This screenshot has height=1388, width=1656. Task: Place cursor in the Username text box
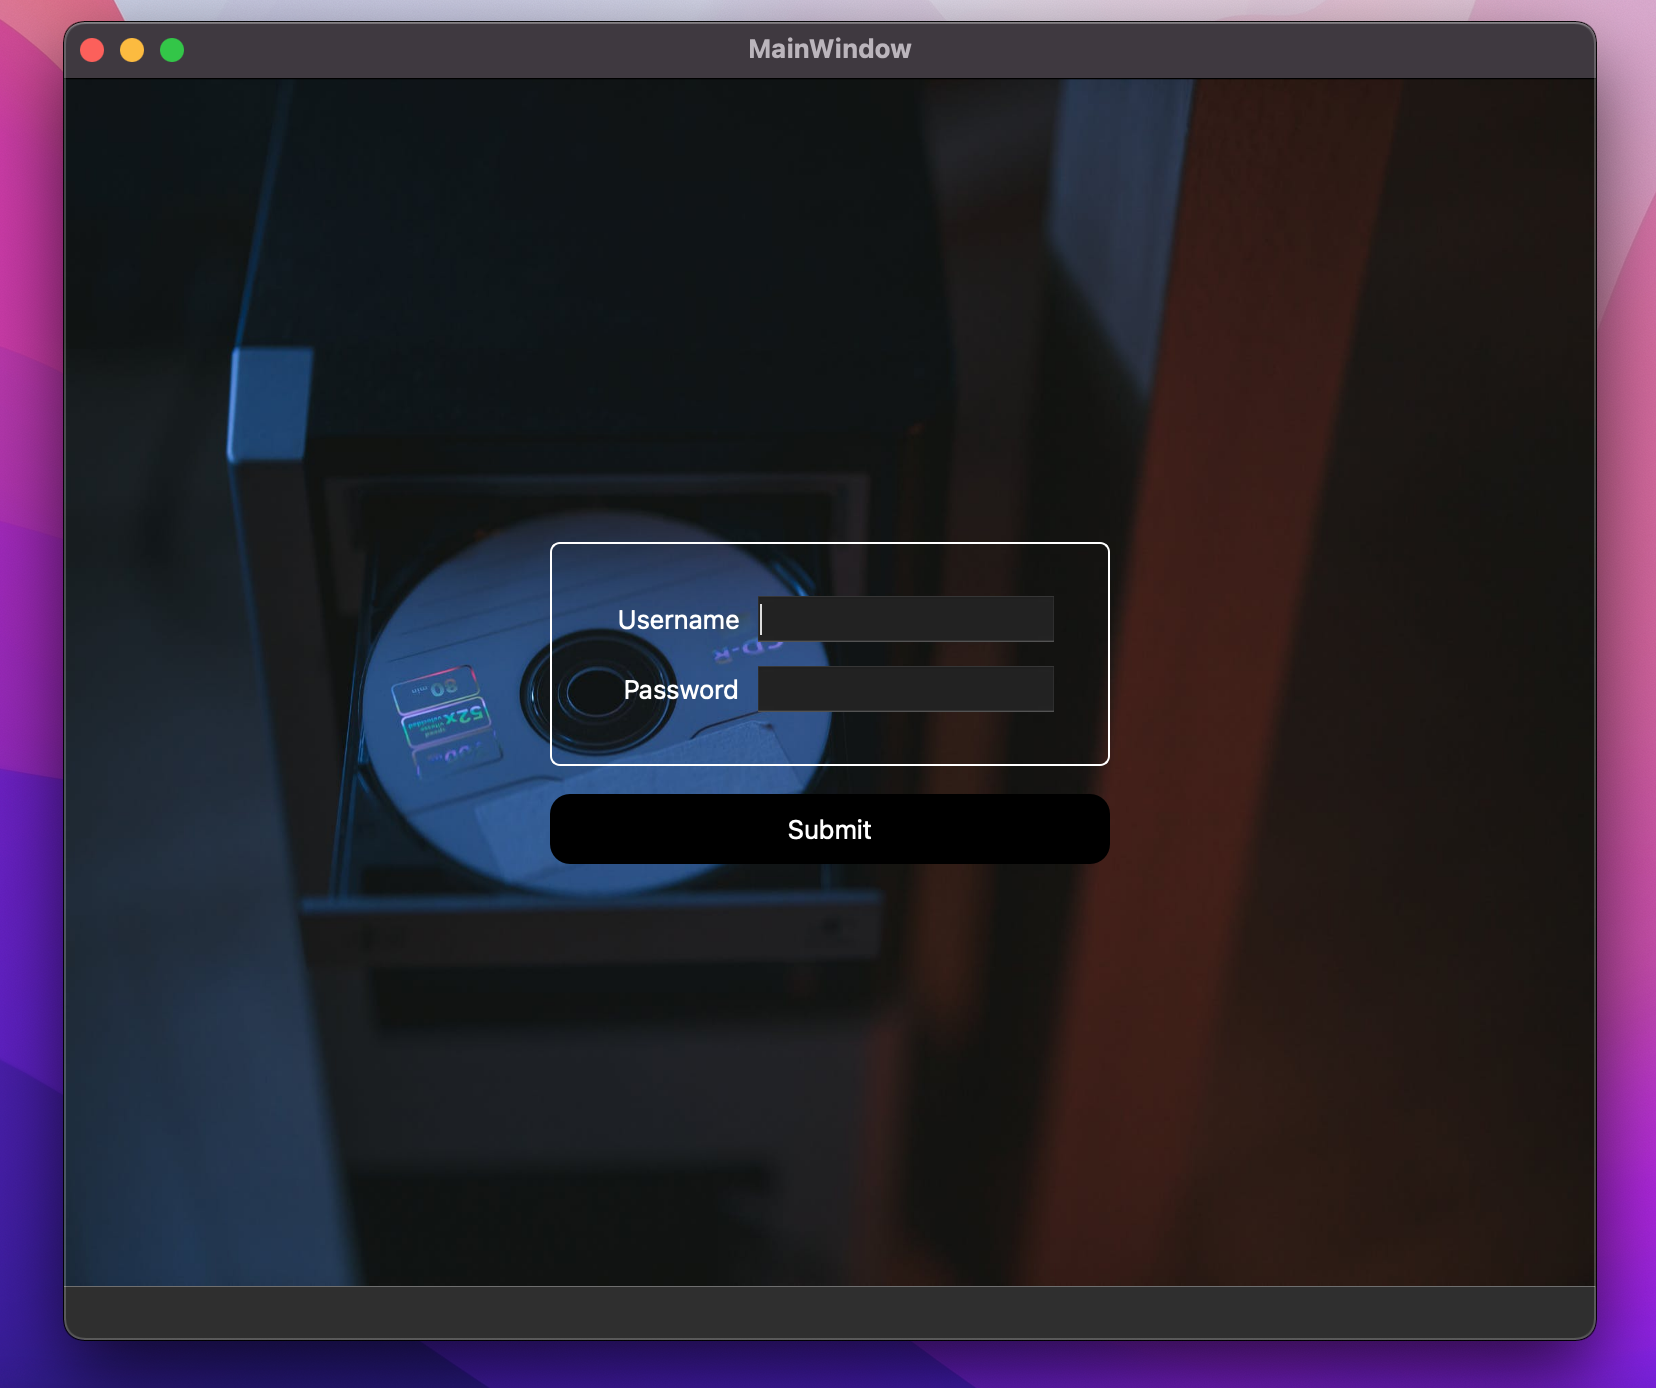[905, 619]
